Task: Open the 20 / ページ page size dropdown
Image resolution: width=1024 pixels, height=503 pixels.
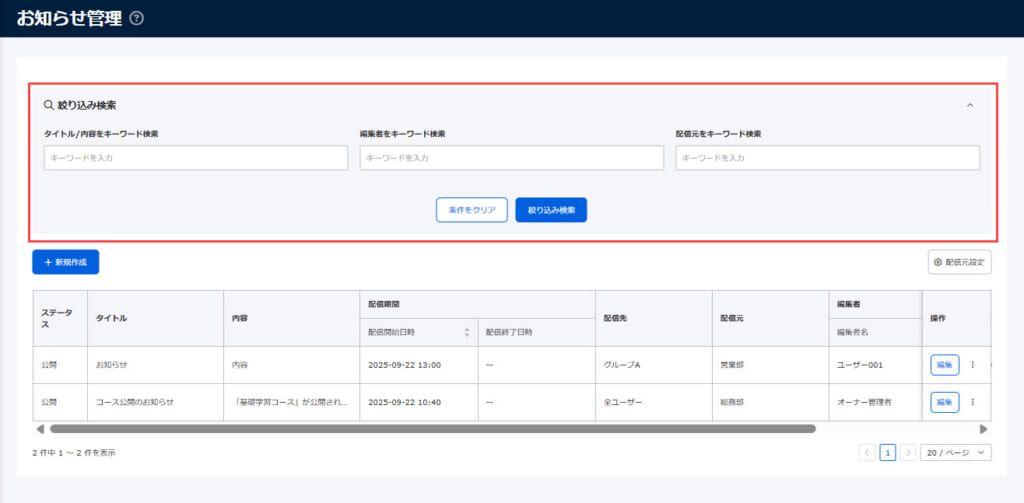Action: coord(955,453)
